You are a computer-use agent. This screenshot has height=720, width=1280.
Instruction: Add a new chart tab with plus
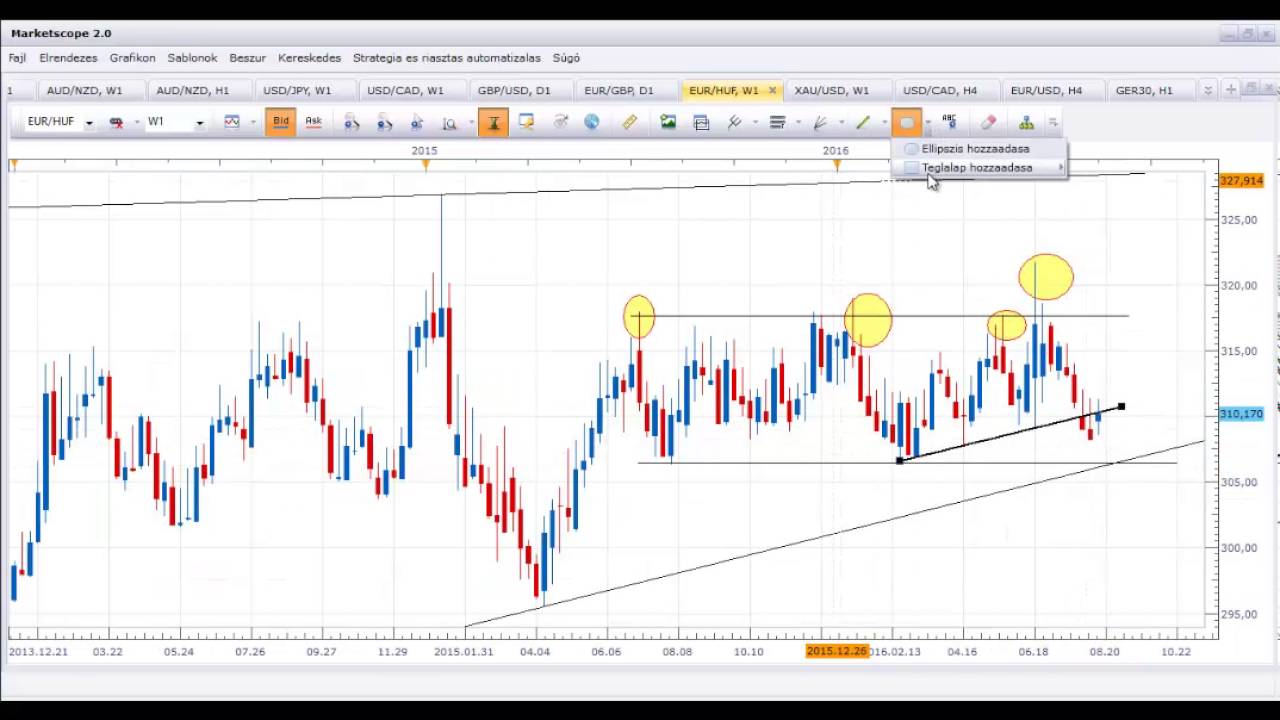tap(1231, 90)
